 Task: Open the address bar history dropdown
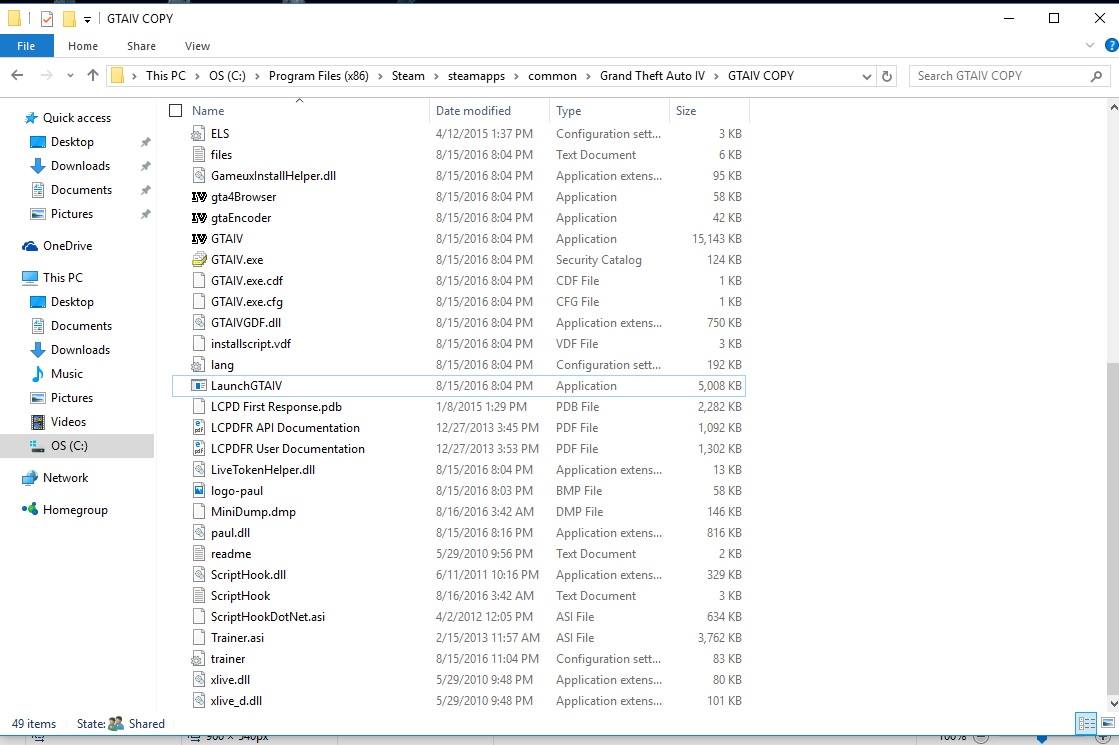coord(867,76)
